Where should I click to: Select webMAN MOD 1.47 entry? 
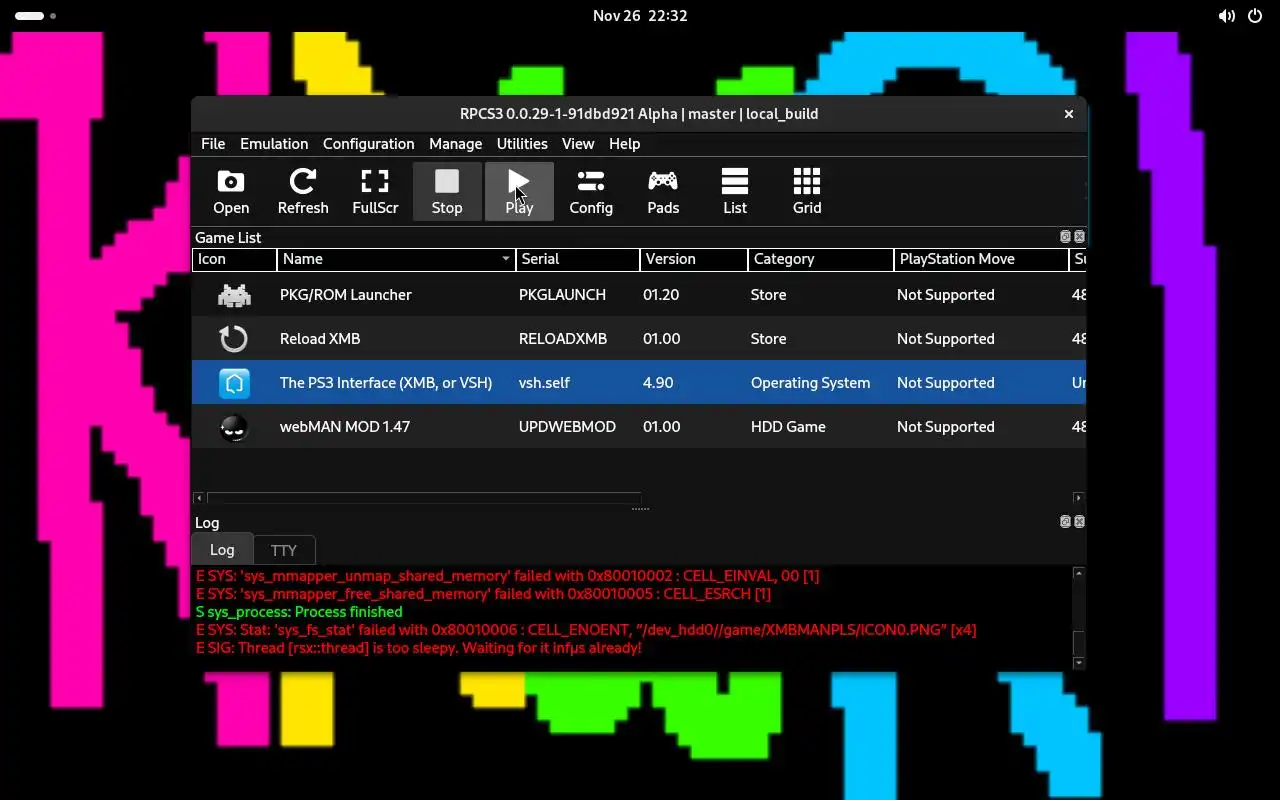coord(345,427)
